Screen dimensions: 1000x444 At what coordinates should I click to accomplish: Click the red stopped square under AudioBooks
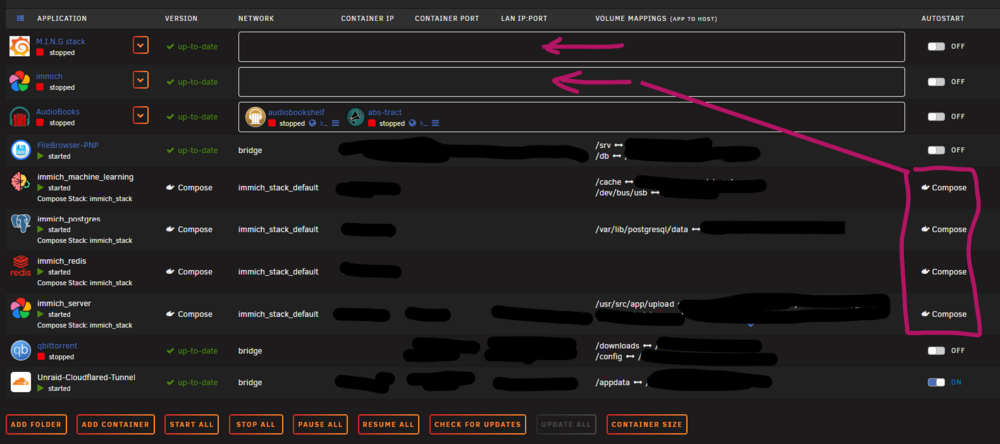pos(40,122)
